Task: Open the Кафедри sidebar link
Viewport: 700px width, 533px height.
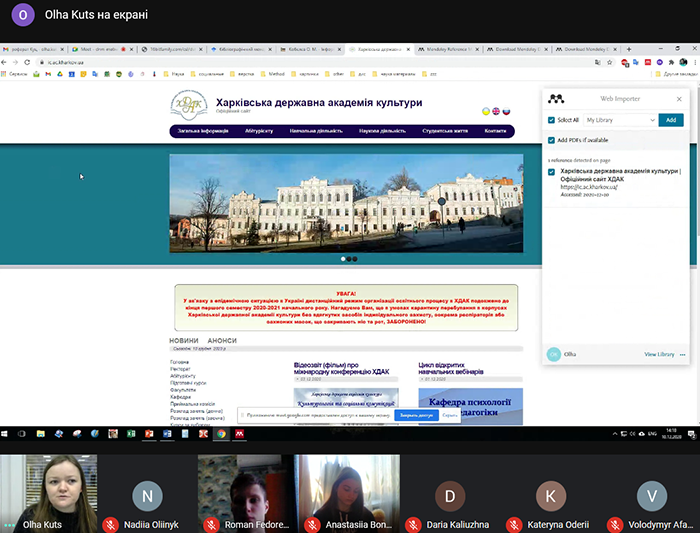Action: tap(181, 397)
